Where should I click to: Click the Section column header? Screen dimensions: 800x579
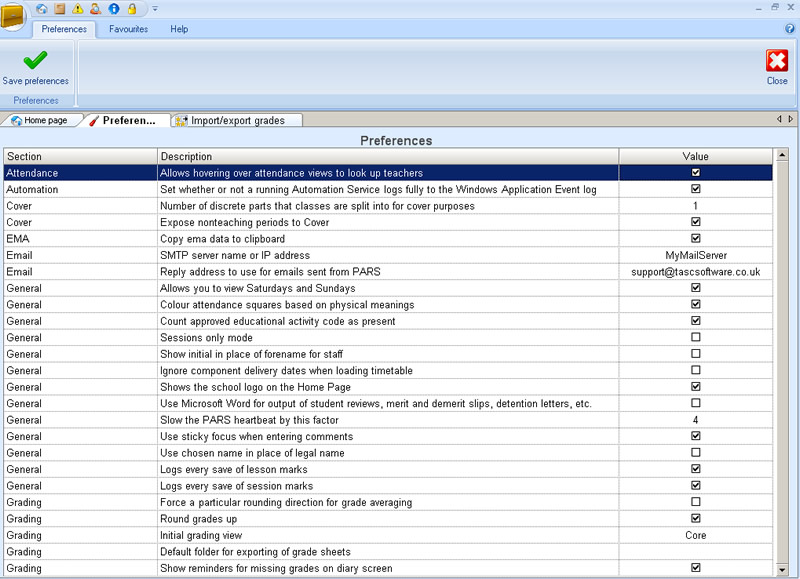tap(81, 156)
